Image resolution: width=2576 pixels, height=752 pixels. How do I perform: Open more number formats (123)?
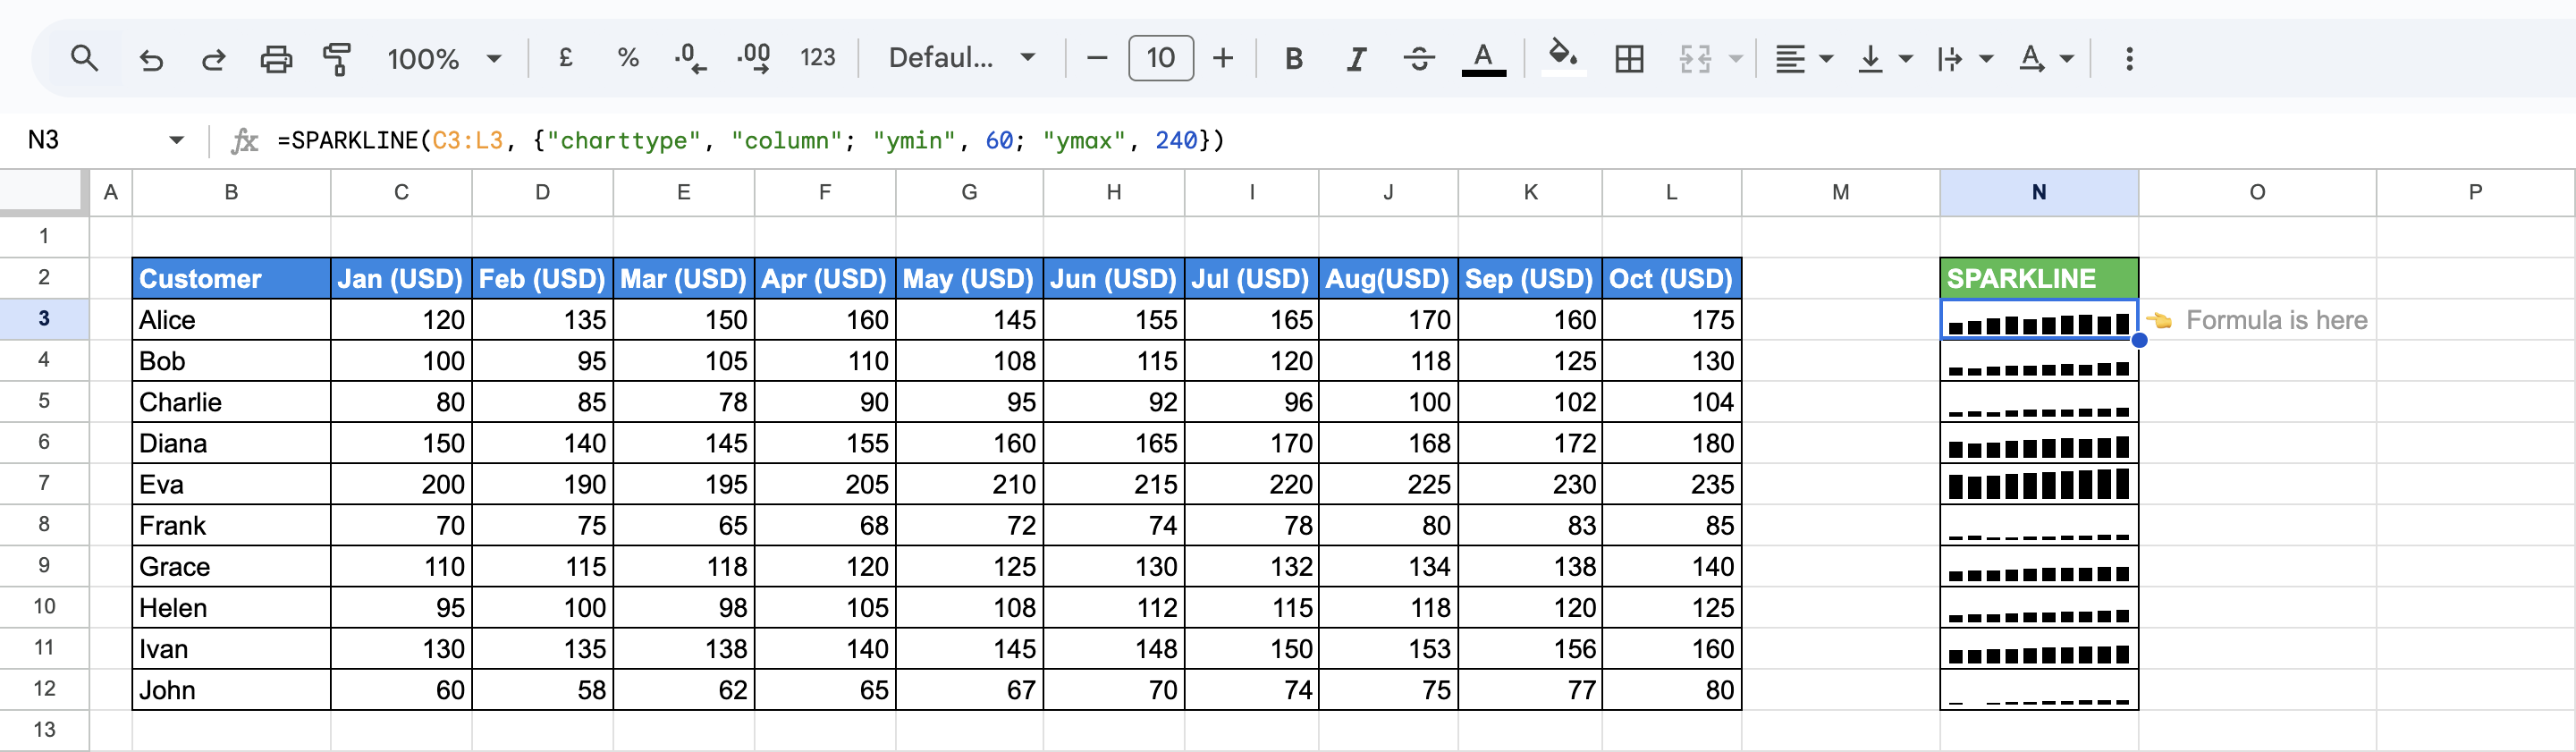coord(818,58)
